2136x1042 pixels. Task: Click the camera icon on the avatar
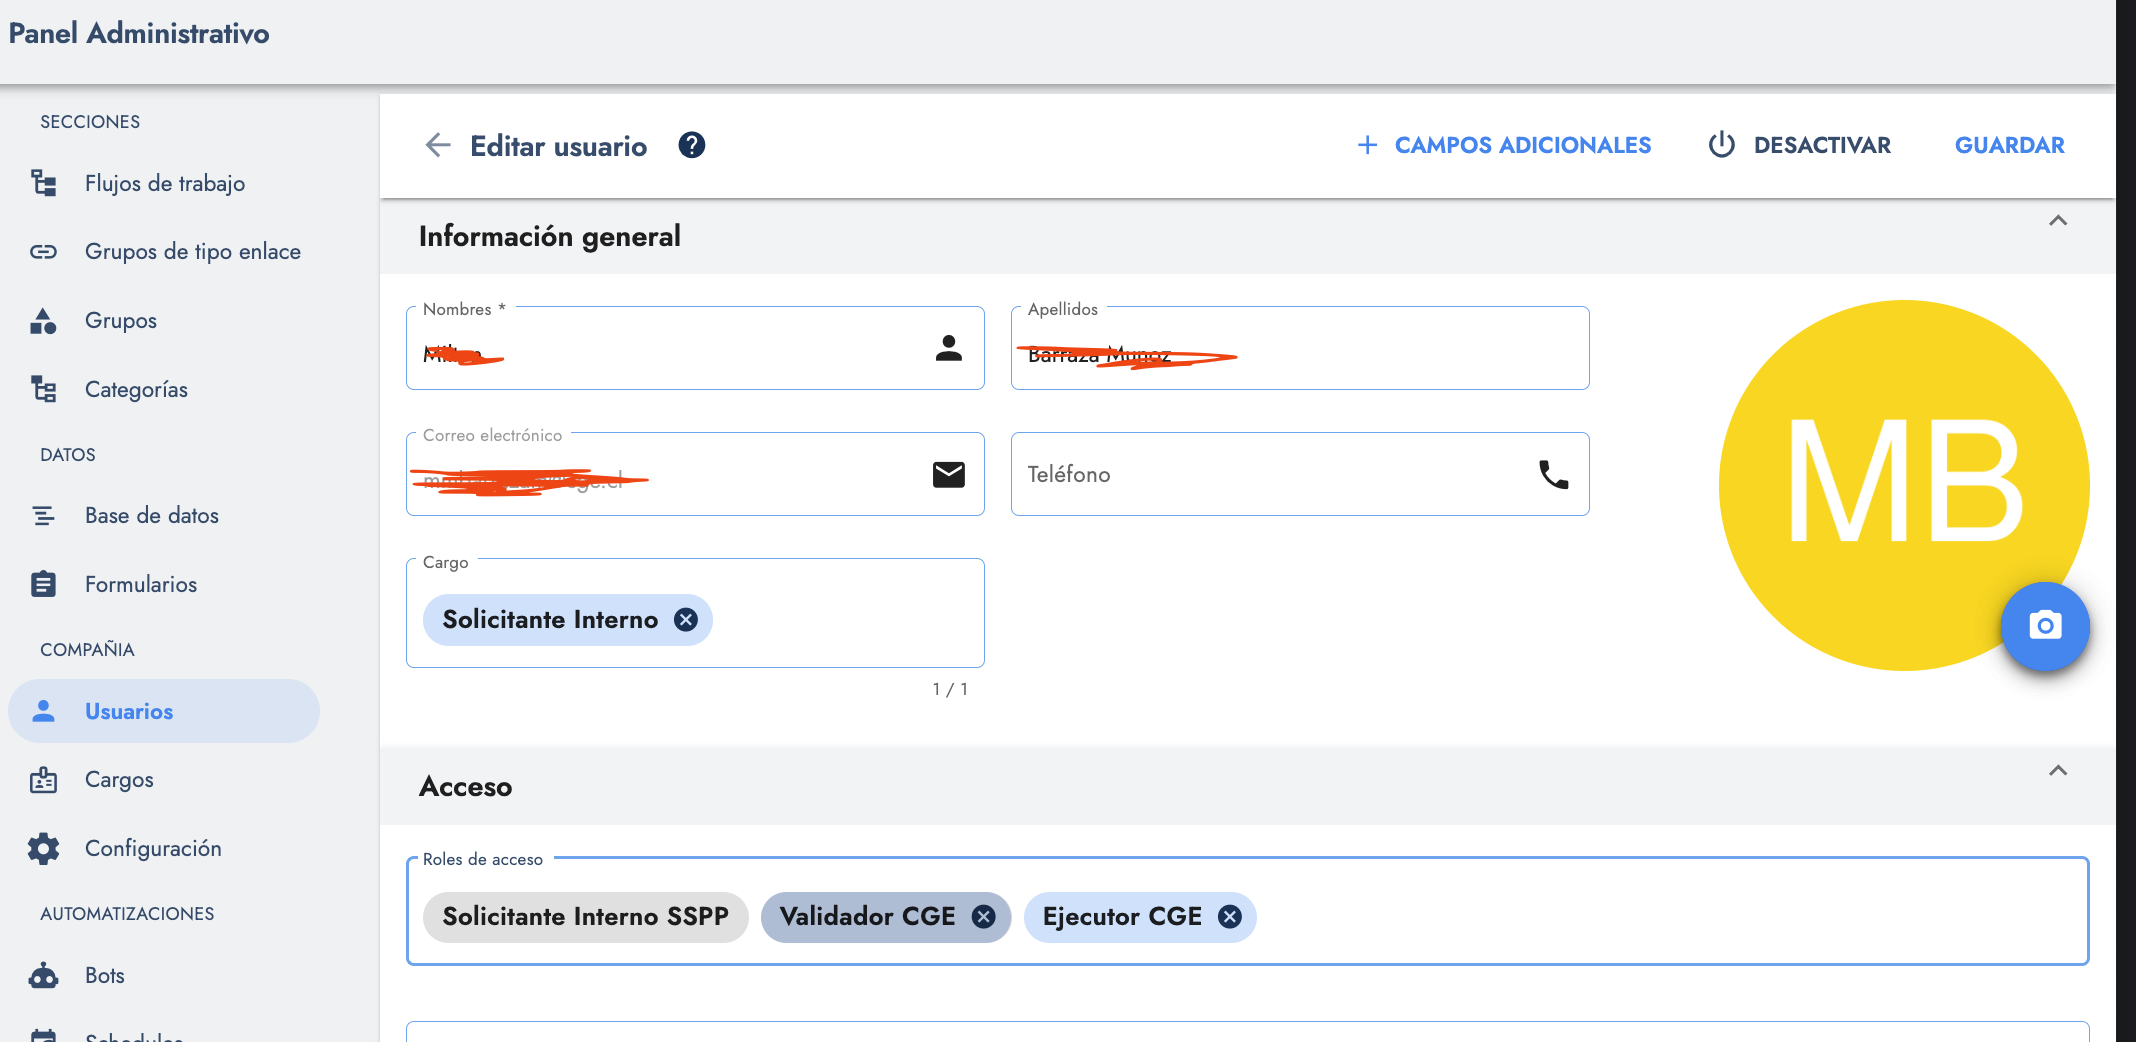coord(2045,627)
